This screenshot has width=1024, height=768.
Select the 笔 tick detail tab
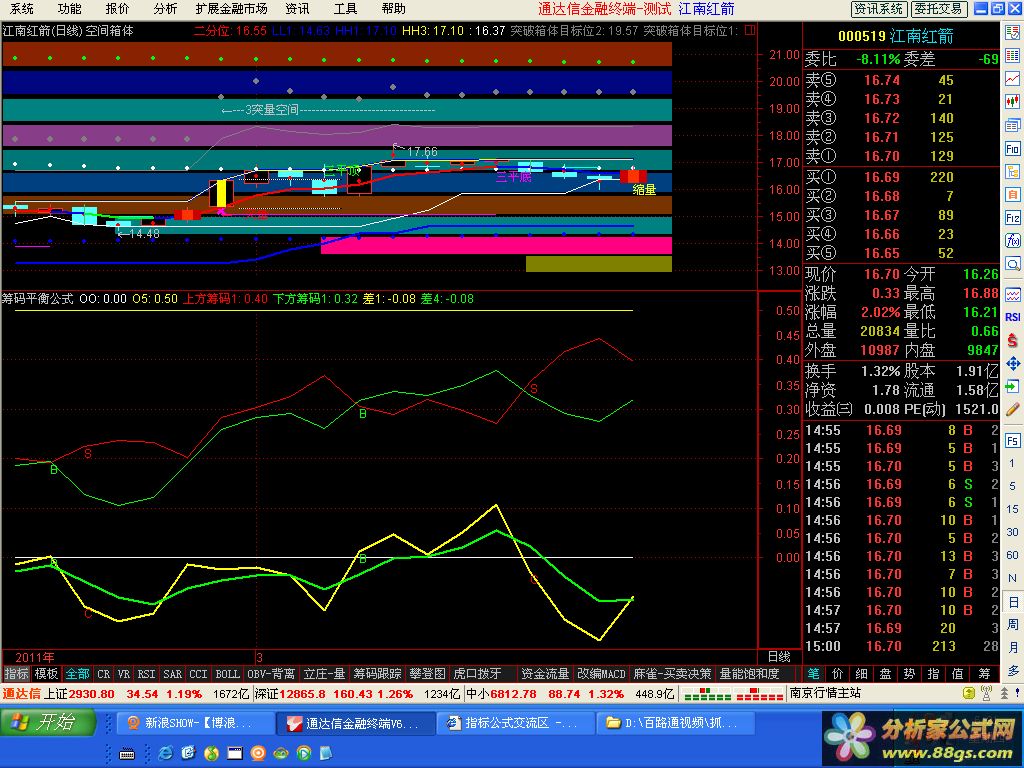tap(814, 673)
